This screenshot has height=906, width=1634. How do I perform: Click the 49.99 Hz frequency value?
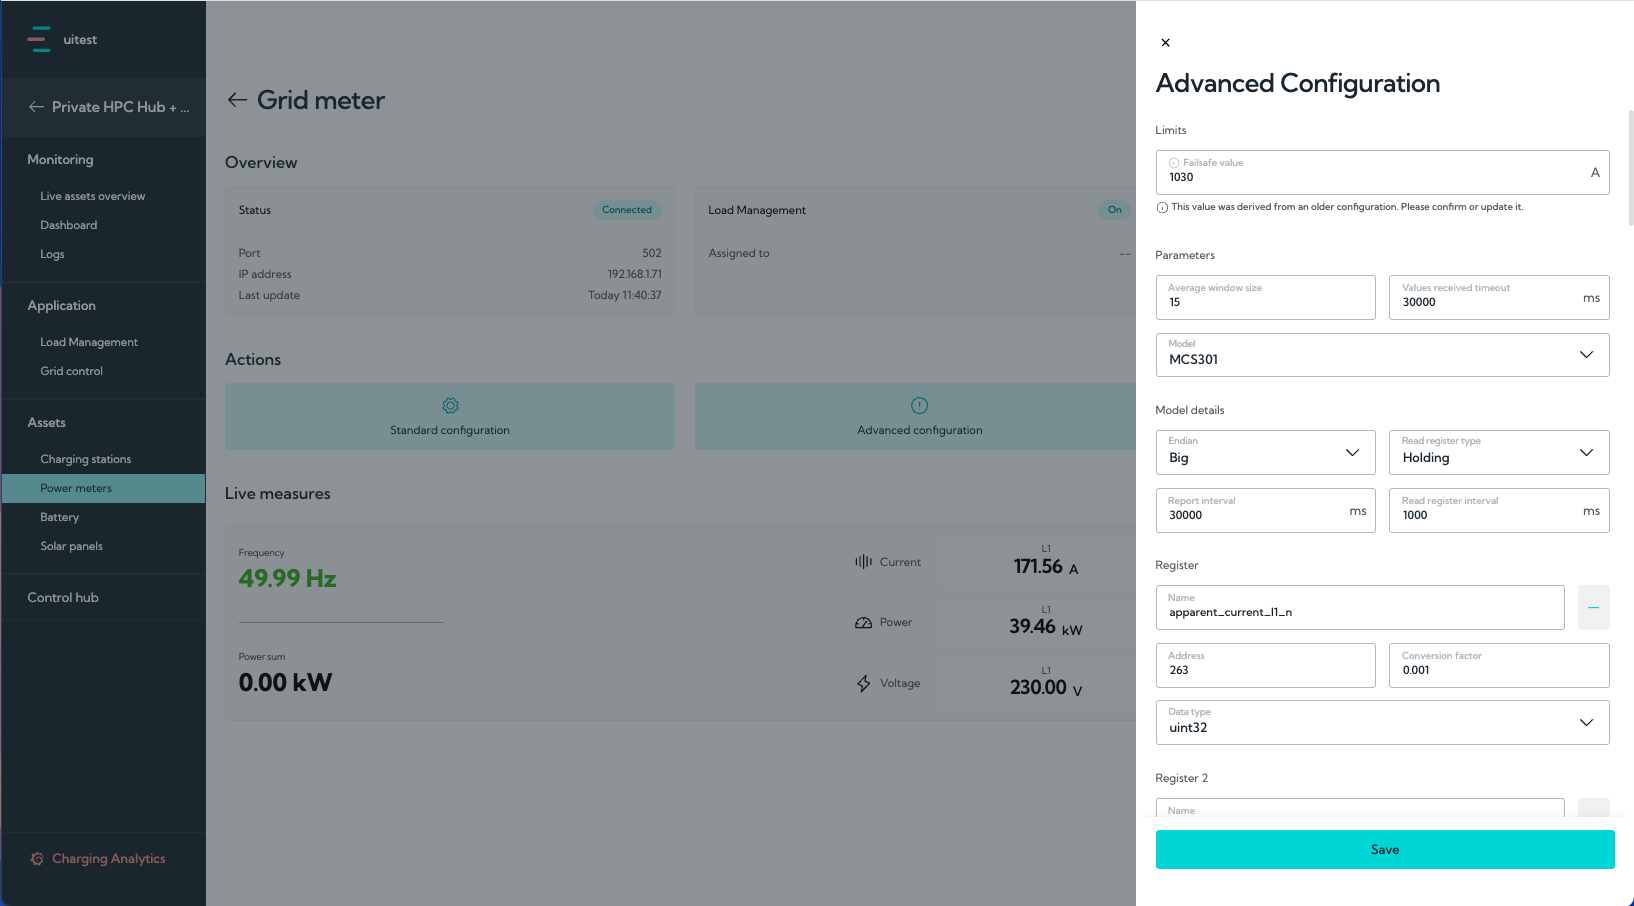click(287, 578)
